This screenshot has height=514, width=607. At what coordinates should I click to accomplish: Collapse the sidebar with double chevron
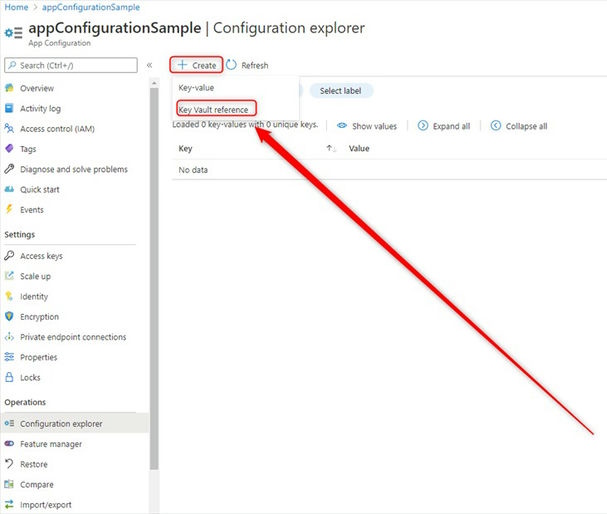(149, 65)
